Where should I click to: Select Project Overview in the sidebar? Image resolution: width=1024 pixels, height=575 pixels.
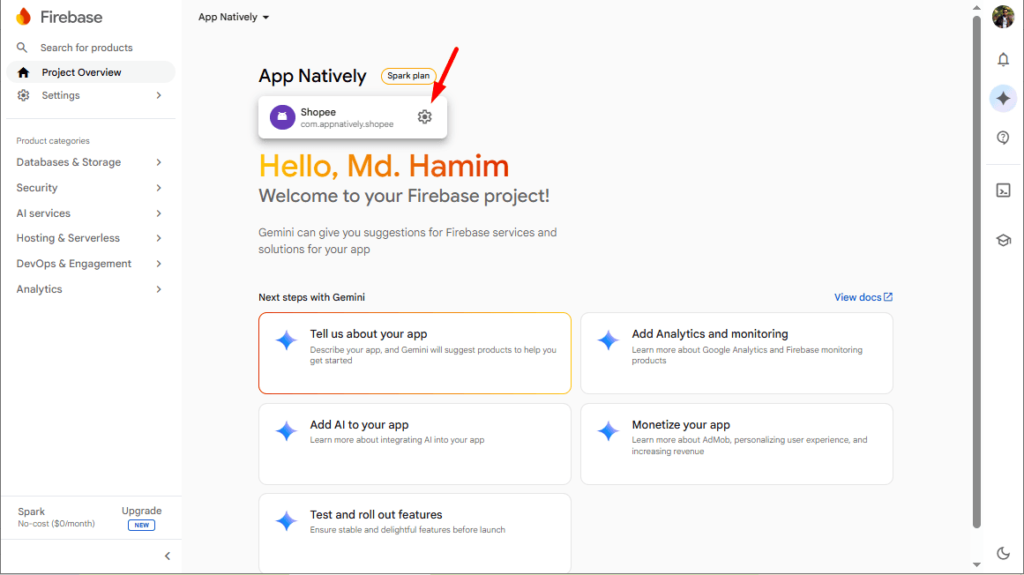pyautogui.click(x=91, y=72)
